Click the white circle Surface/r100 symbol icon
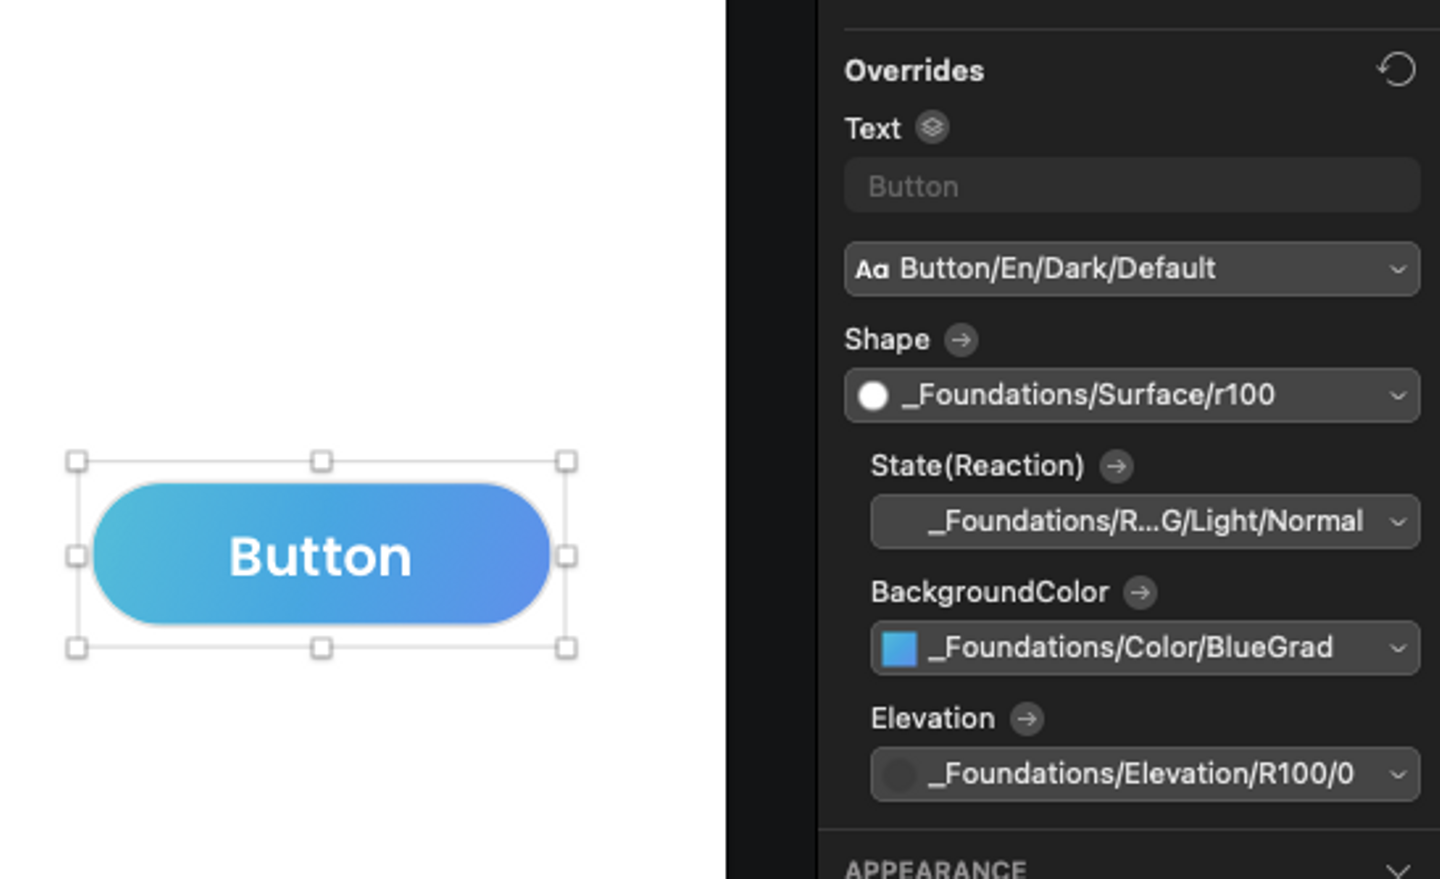The width and height of the screenshot is (1440, 879). pyautogui.click(x=873, y=396)
